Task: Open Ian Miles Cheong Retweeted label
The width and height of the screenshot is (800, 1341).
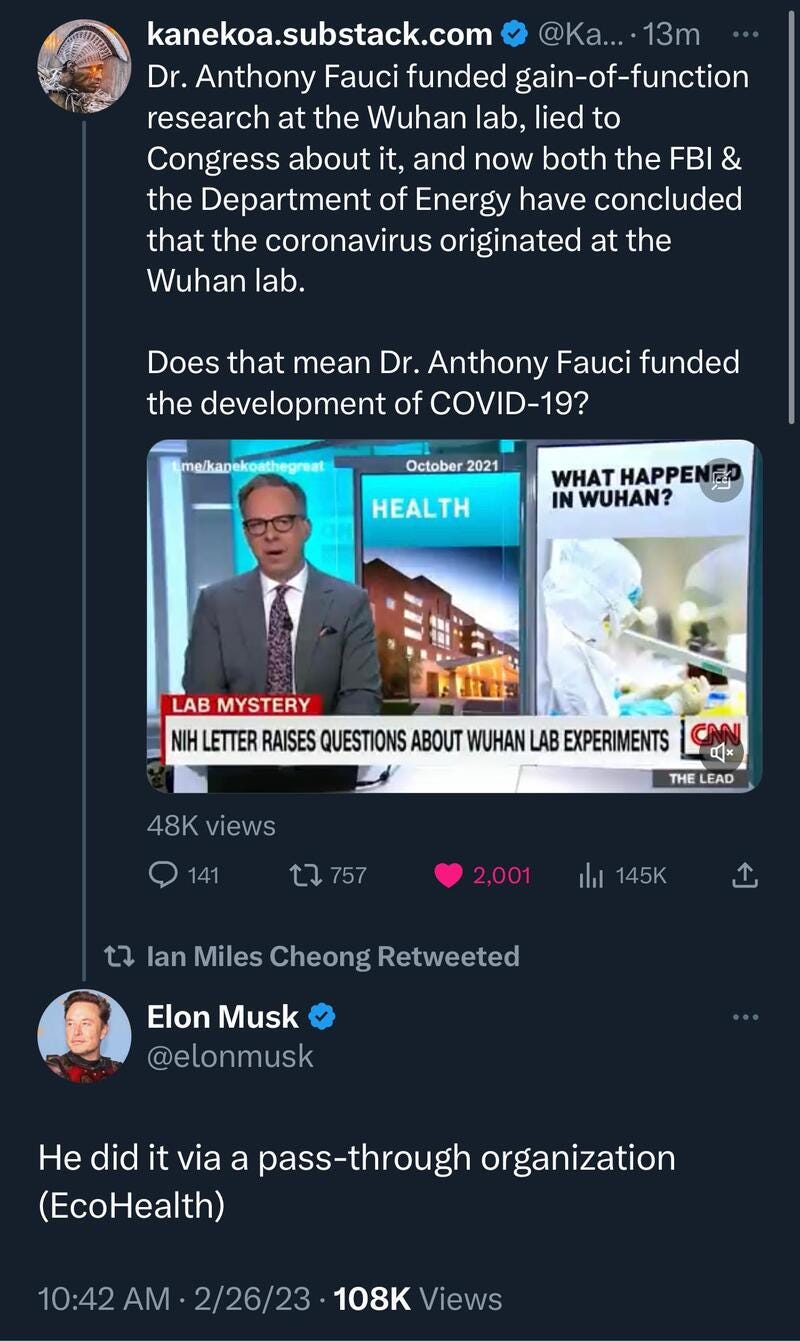Action: (332, 956)
